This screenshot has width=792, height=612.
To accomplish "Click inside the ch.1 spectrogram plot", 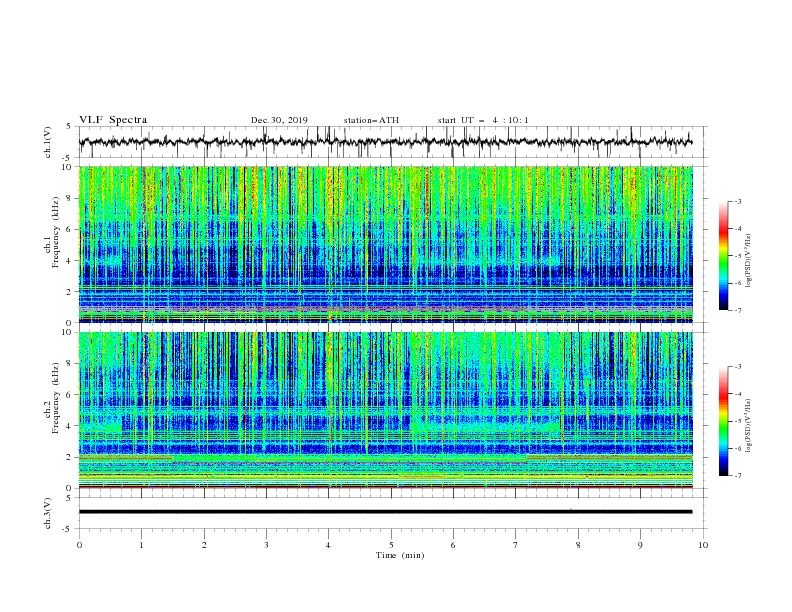I will point(385,244).
